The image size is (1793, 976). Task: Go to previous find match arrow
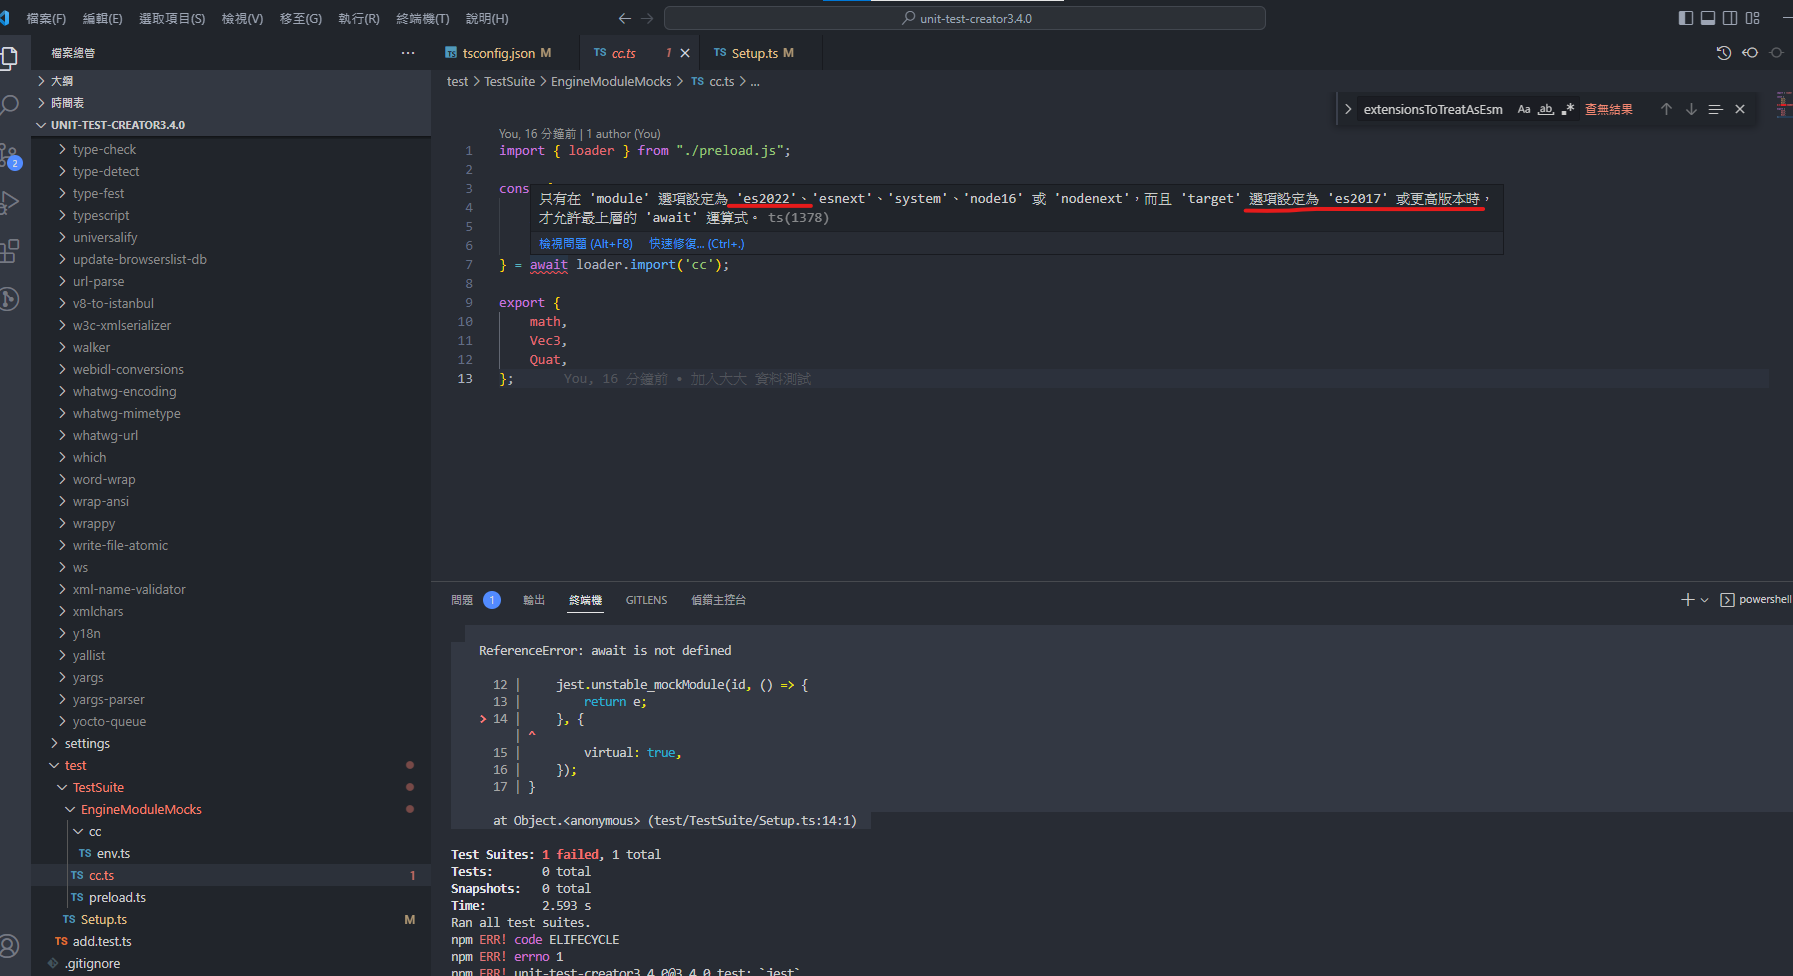click(1666, 109)
